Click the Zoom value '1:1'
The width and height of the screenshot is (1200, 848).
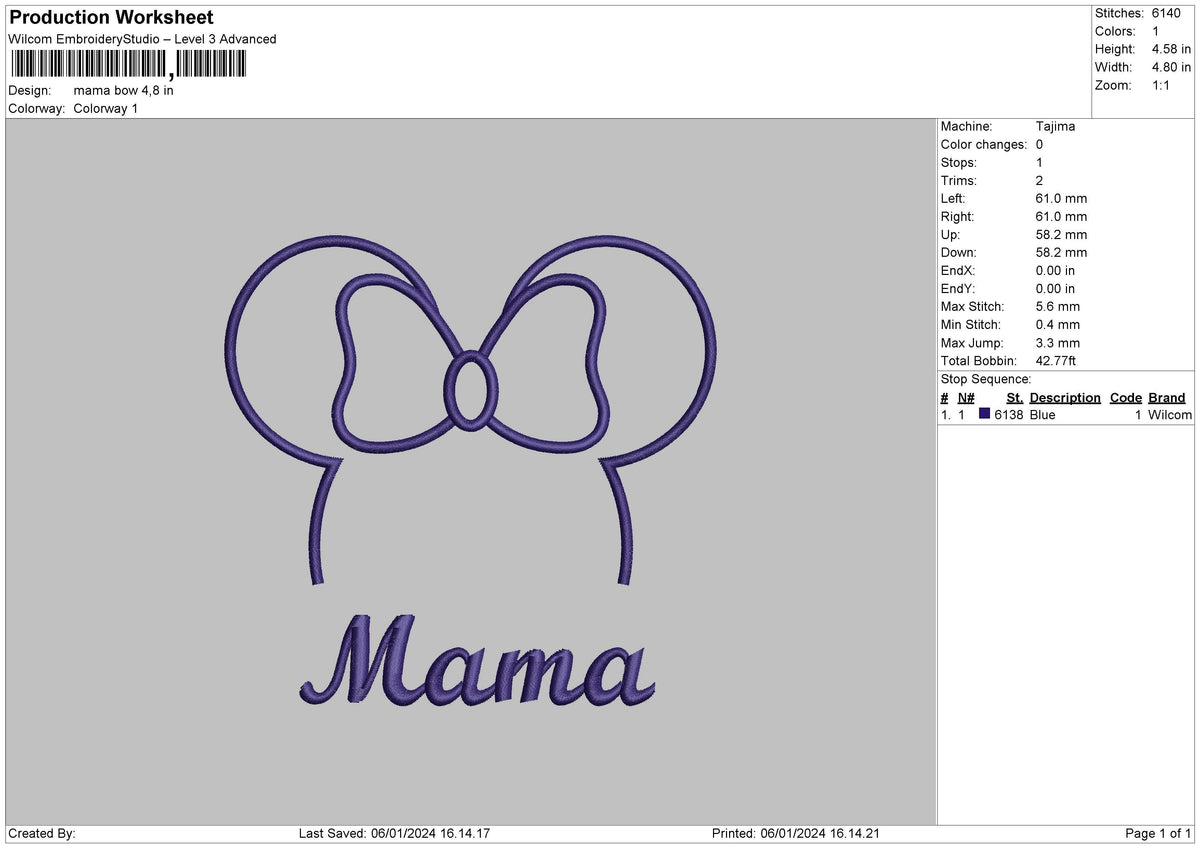(1162, 85)
